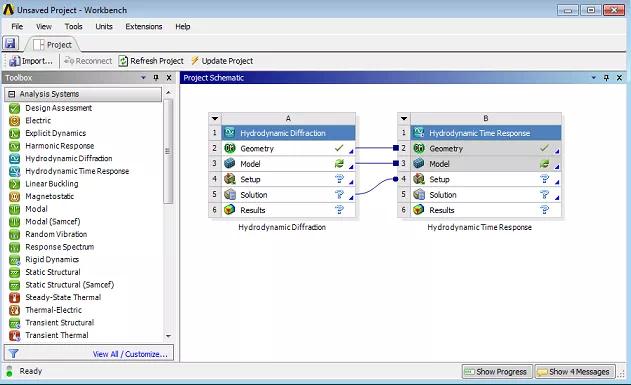Collapse the Analysis Systems group

click(x=12, y=94)
